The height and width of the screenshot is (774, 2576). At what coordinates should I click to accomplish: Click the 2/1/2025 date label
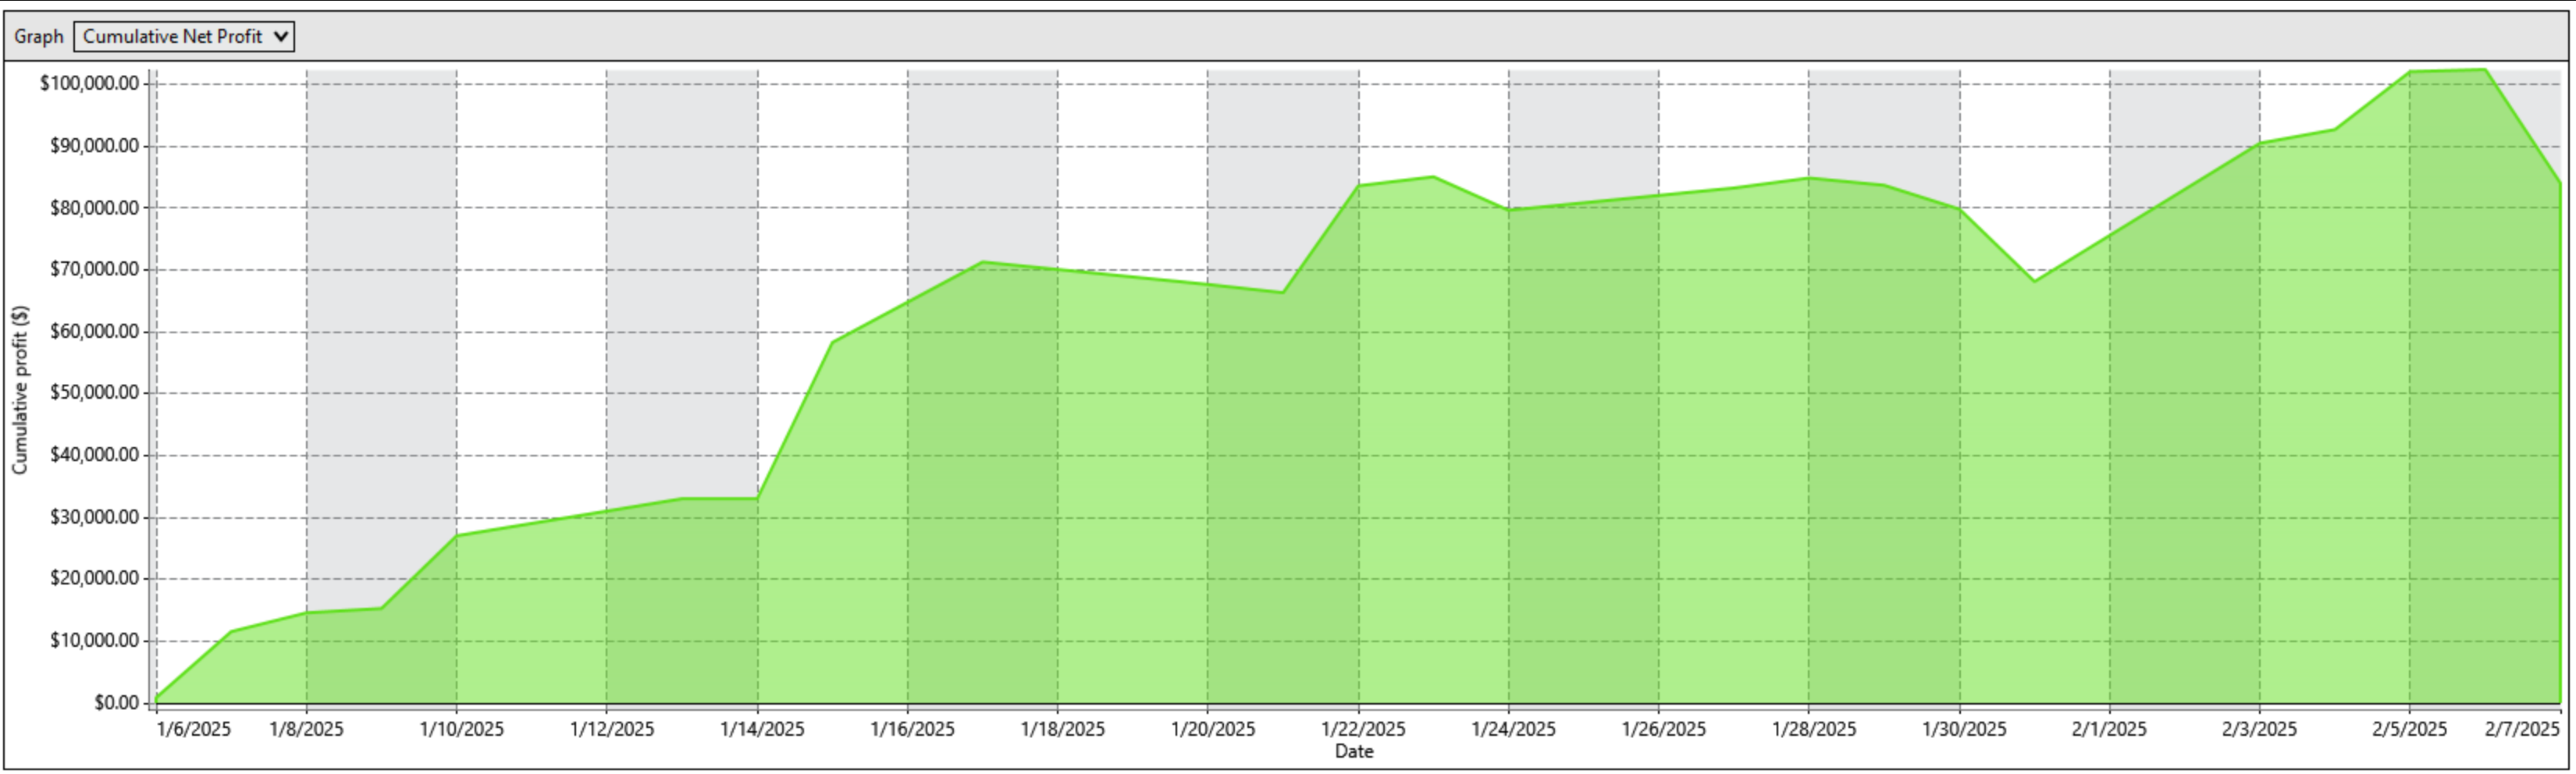pyautogui.click(x=2110, y=729)
